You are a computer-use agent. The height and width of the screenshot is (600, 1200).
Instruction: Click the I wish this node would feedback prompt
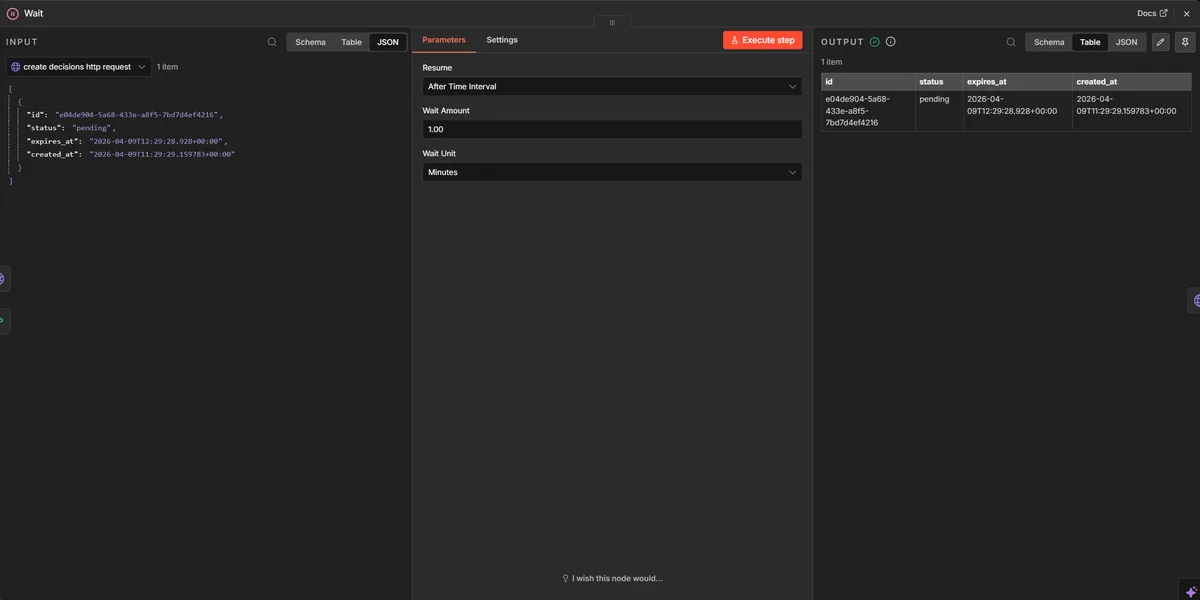click(611, 577)
